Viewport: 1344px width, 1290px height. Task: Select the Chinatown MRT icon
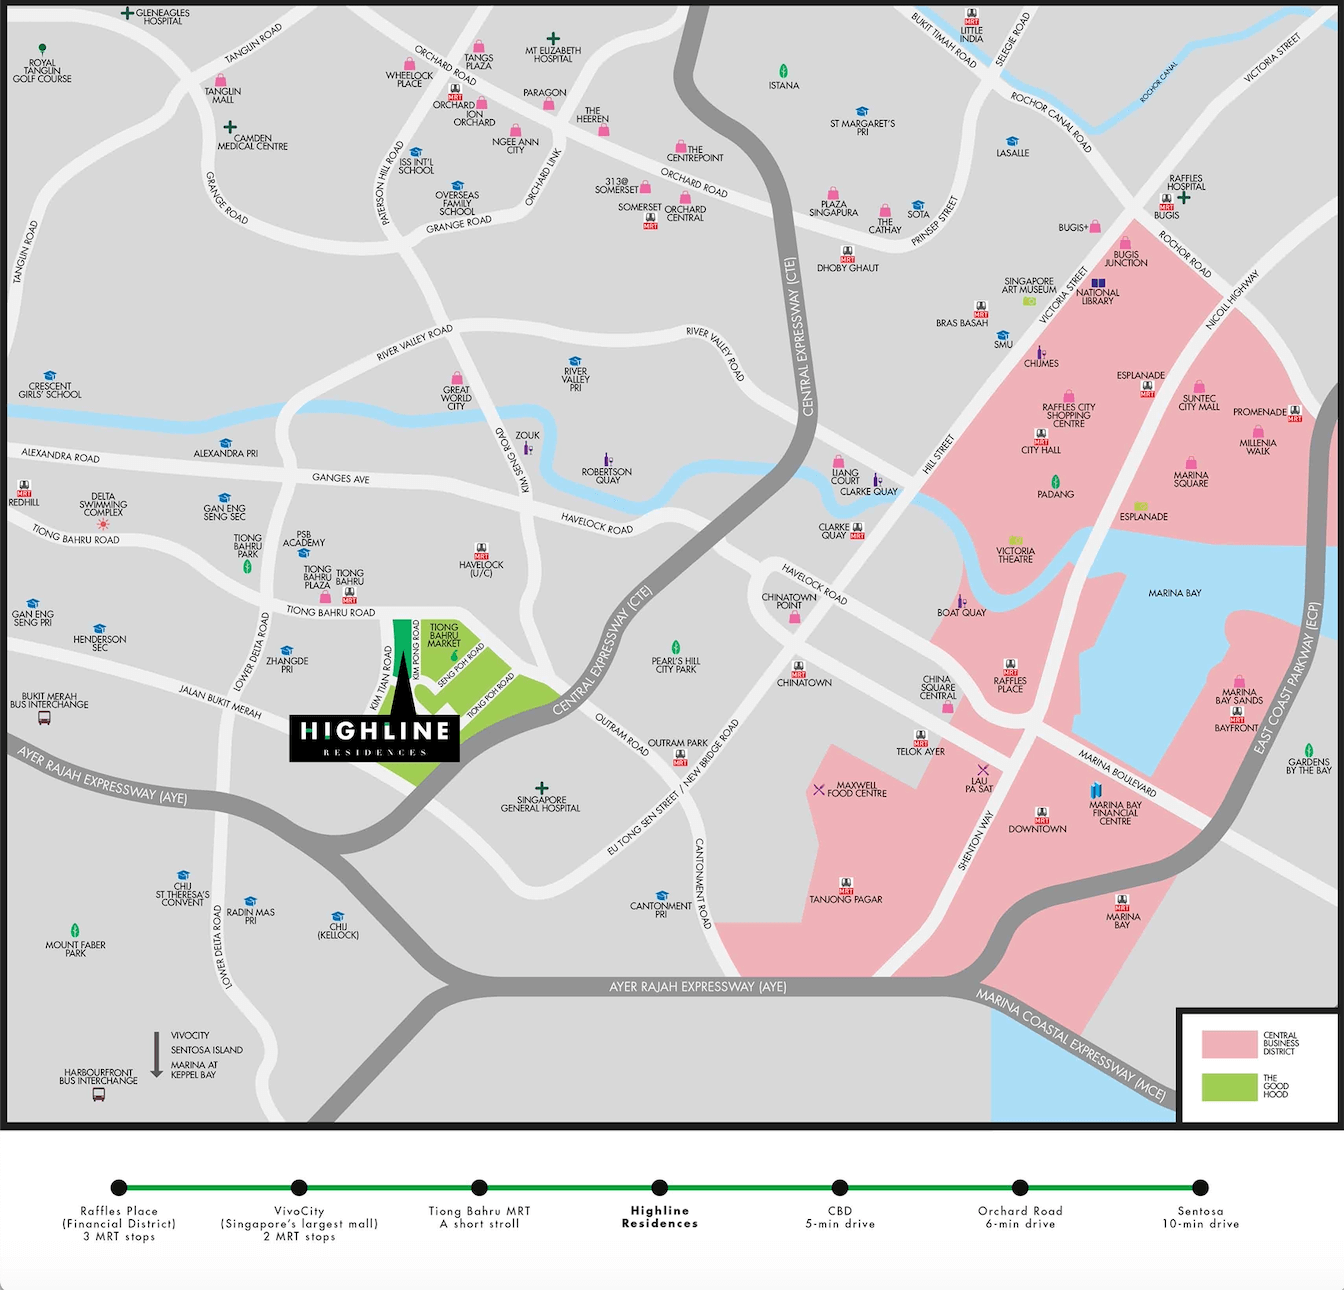point(798,669)
